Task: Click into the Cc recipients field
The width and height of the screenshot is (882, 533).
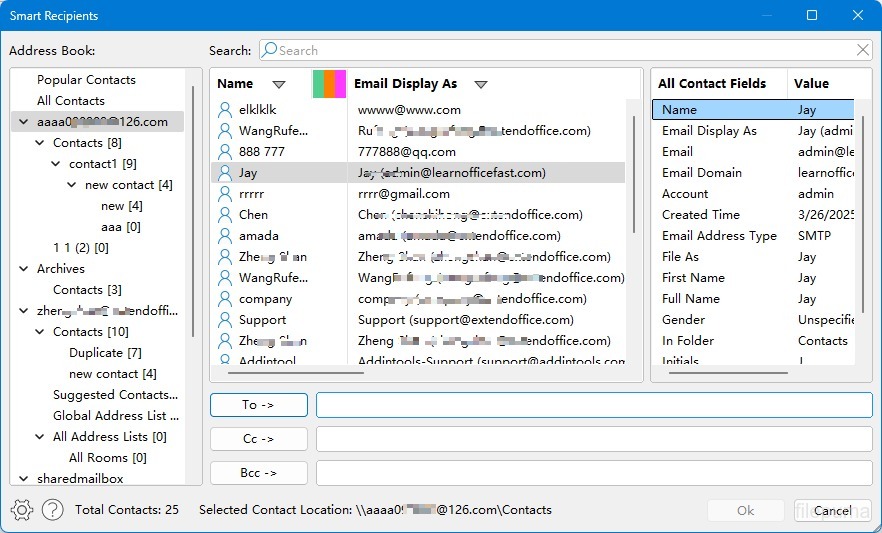Action: 594,439
